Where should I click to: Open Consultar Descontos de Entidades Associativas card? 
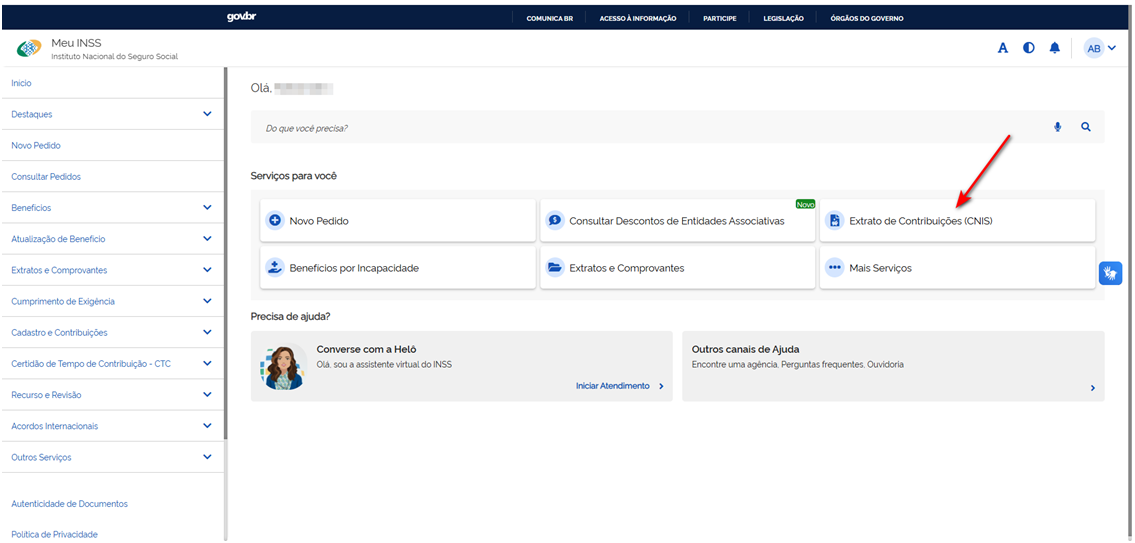coord(678,221)
